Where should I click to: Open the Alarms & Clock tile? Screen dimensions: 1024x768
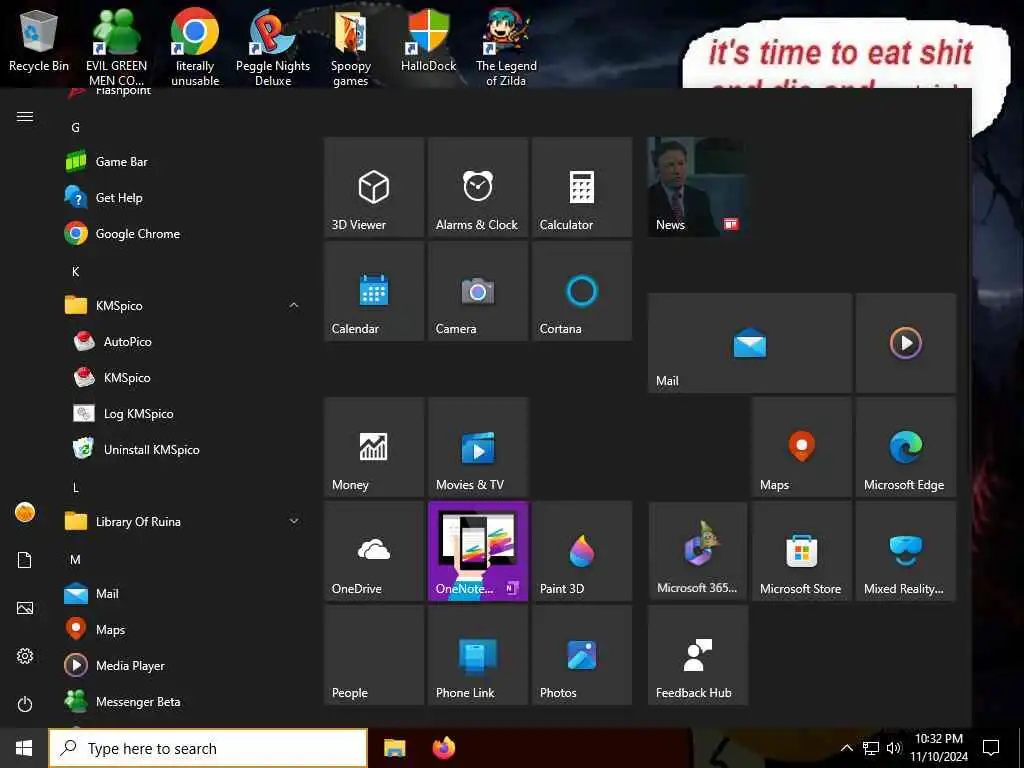point(477,187)
